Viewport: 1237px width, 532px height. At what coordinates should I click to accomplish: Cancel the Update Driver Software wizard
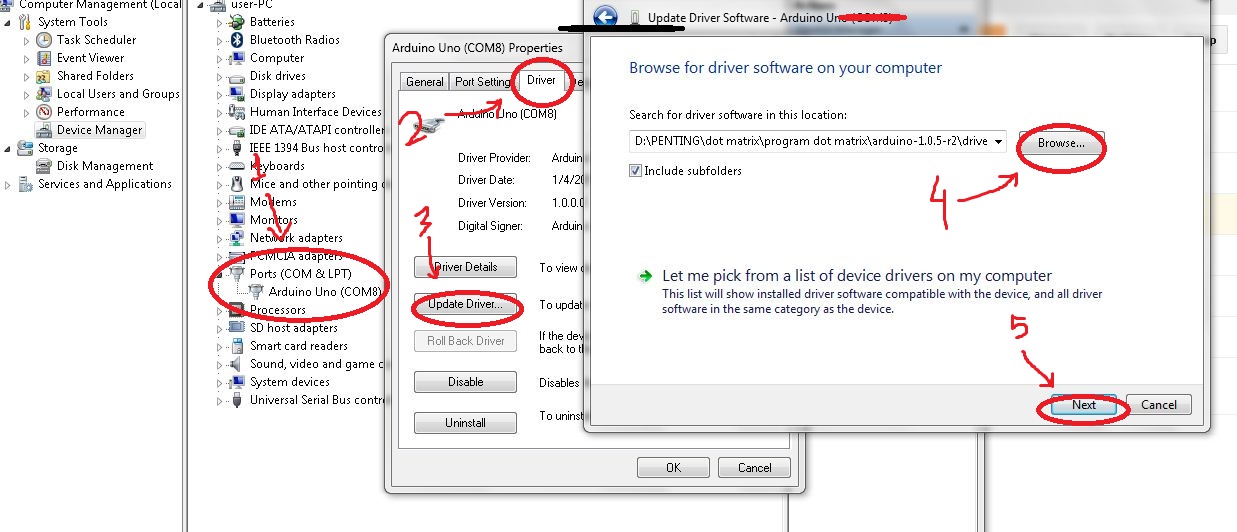click(1159, 405)
